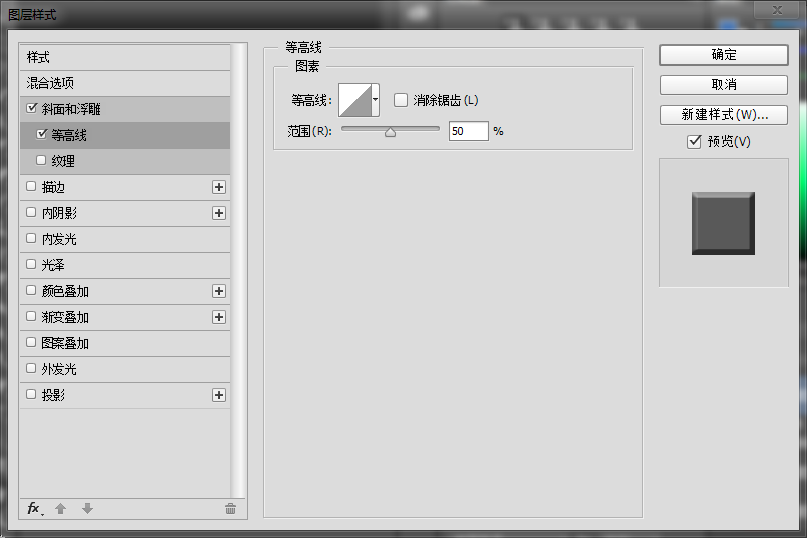Viewport: 807px width, 538px height.
Task: Click the plus icon next to 内阴影
Action: point(219,213)
